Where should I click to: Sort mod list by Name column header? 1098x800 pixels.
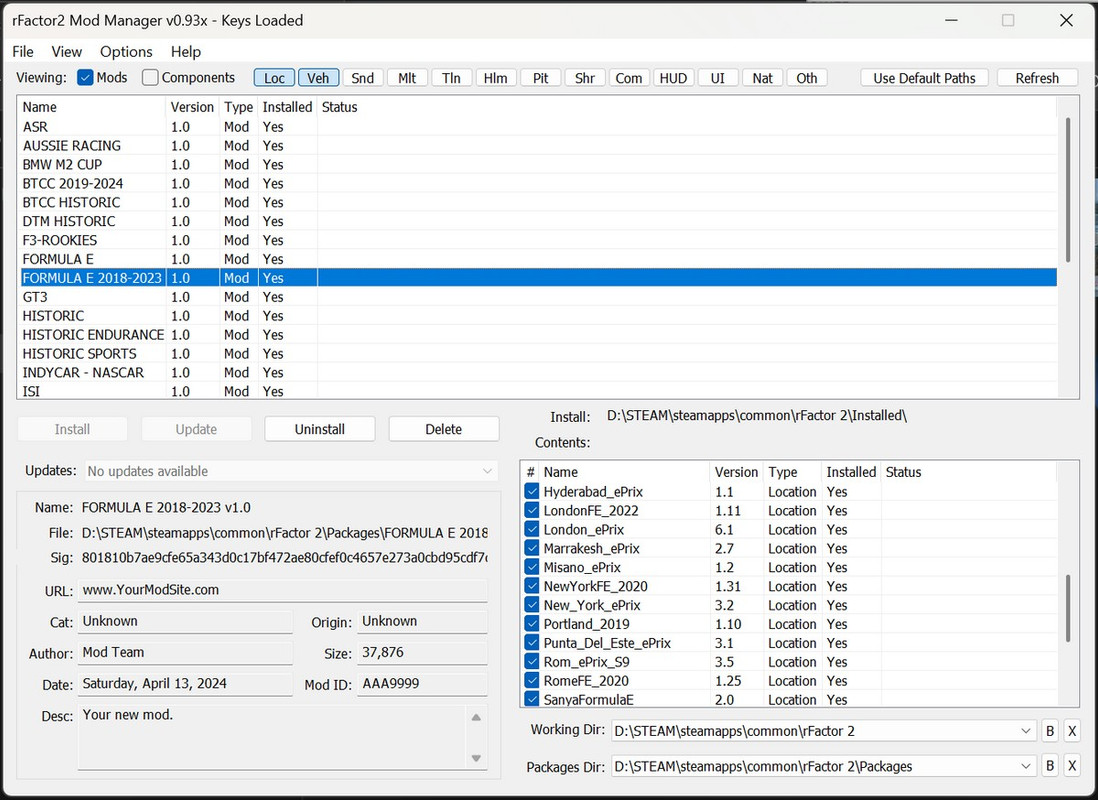pos(92,107)
